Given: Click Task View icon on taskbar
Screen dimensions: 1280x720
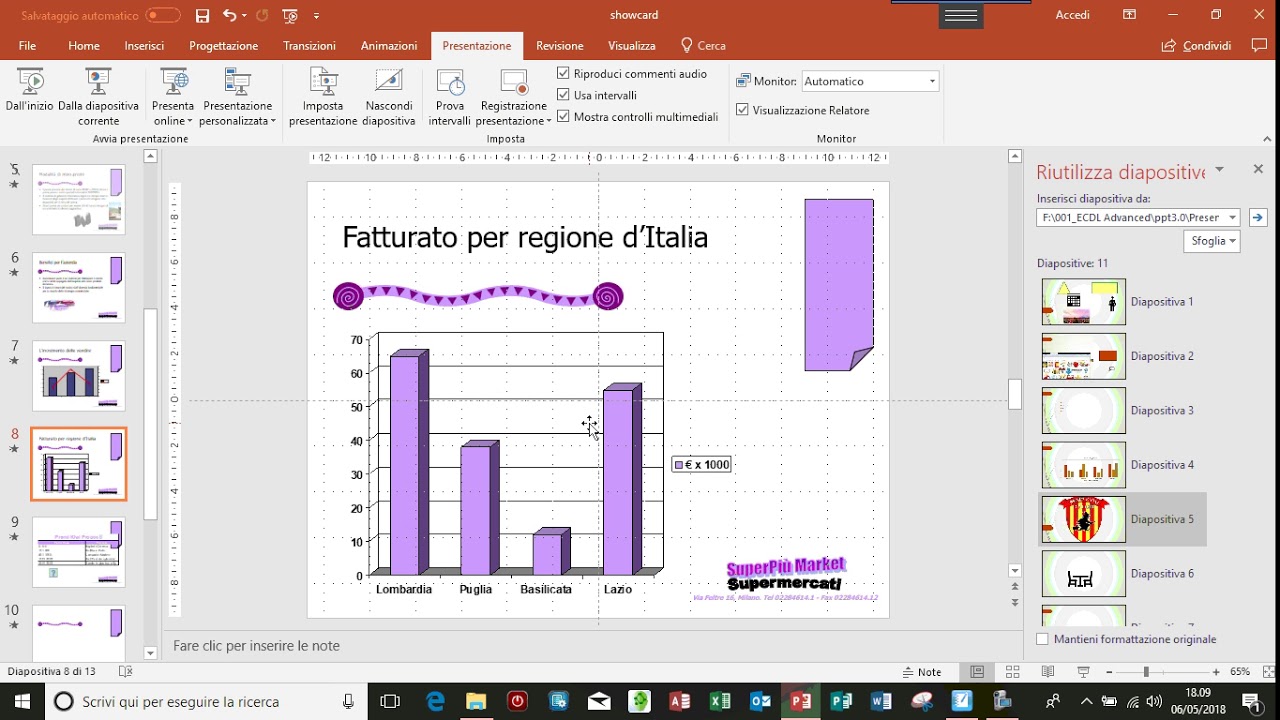Looking at the screenshot, I should (390, 701).
